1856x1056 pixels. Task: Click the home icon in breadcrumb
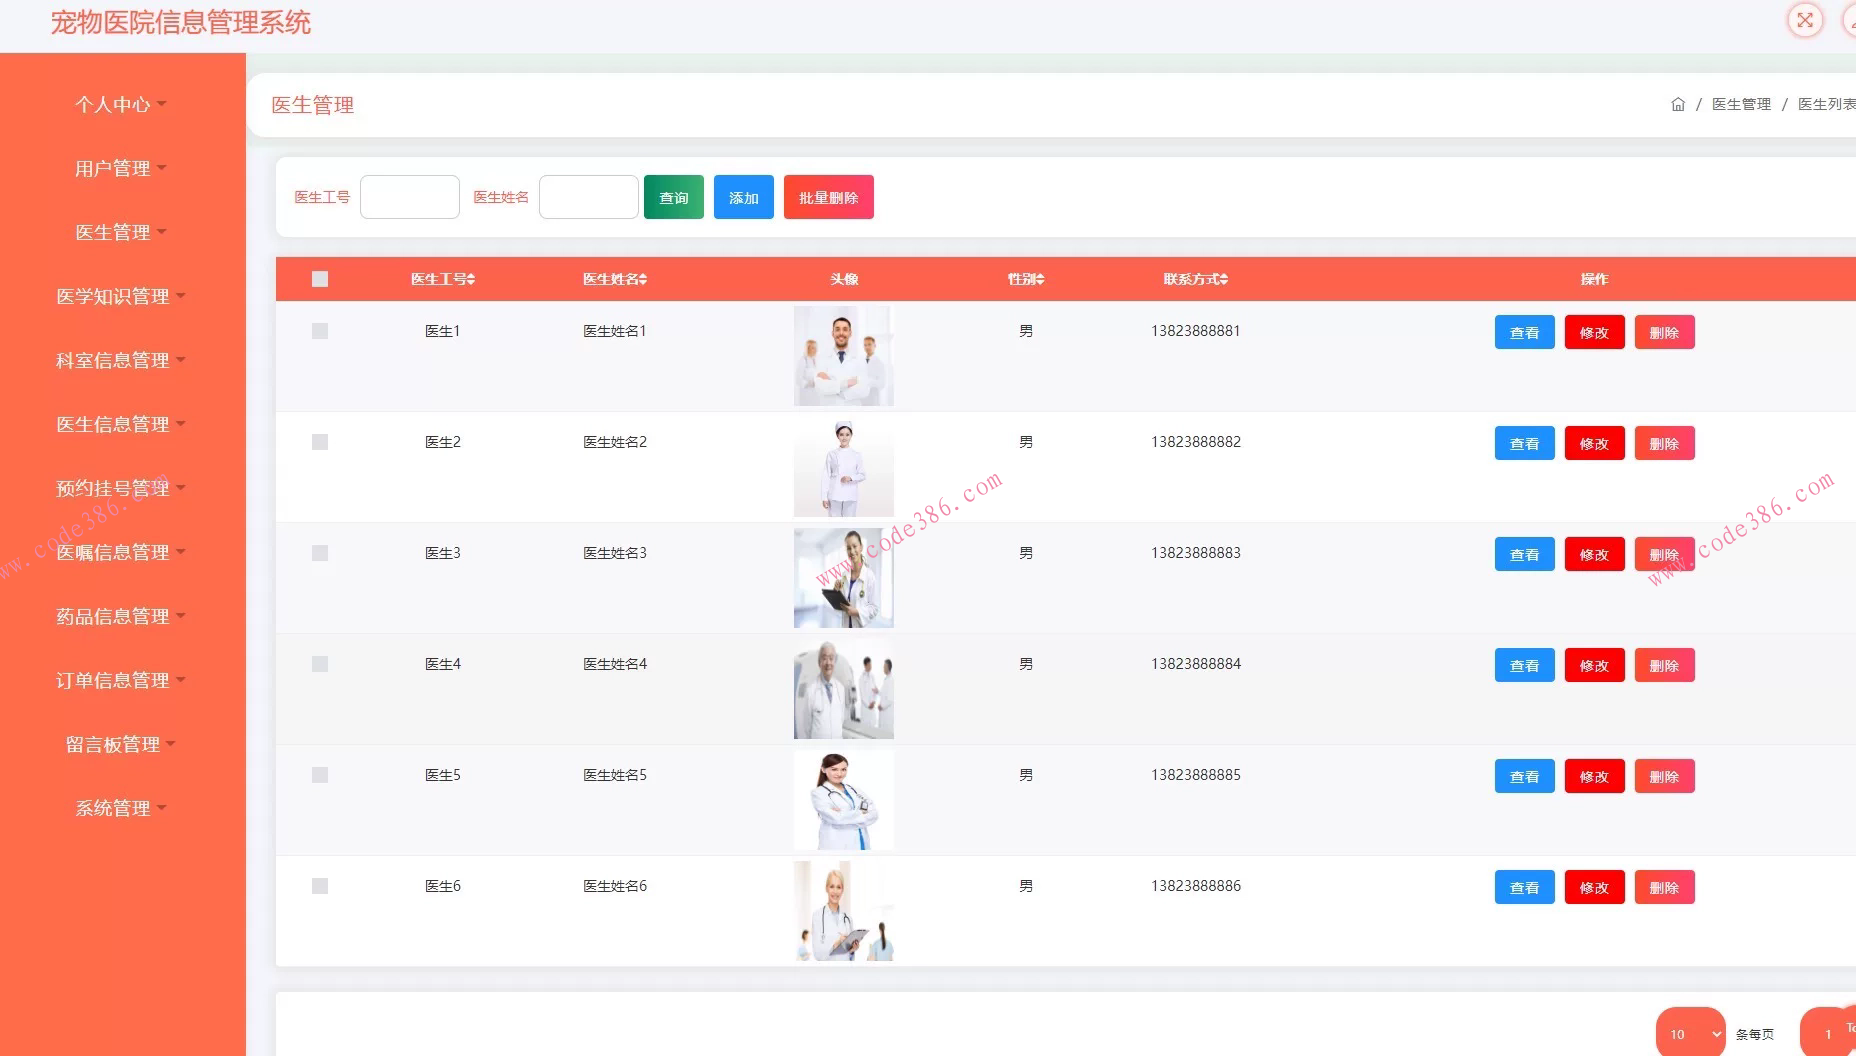pos(1678,104)
